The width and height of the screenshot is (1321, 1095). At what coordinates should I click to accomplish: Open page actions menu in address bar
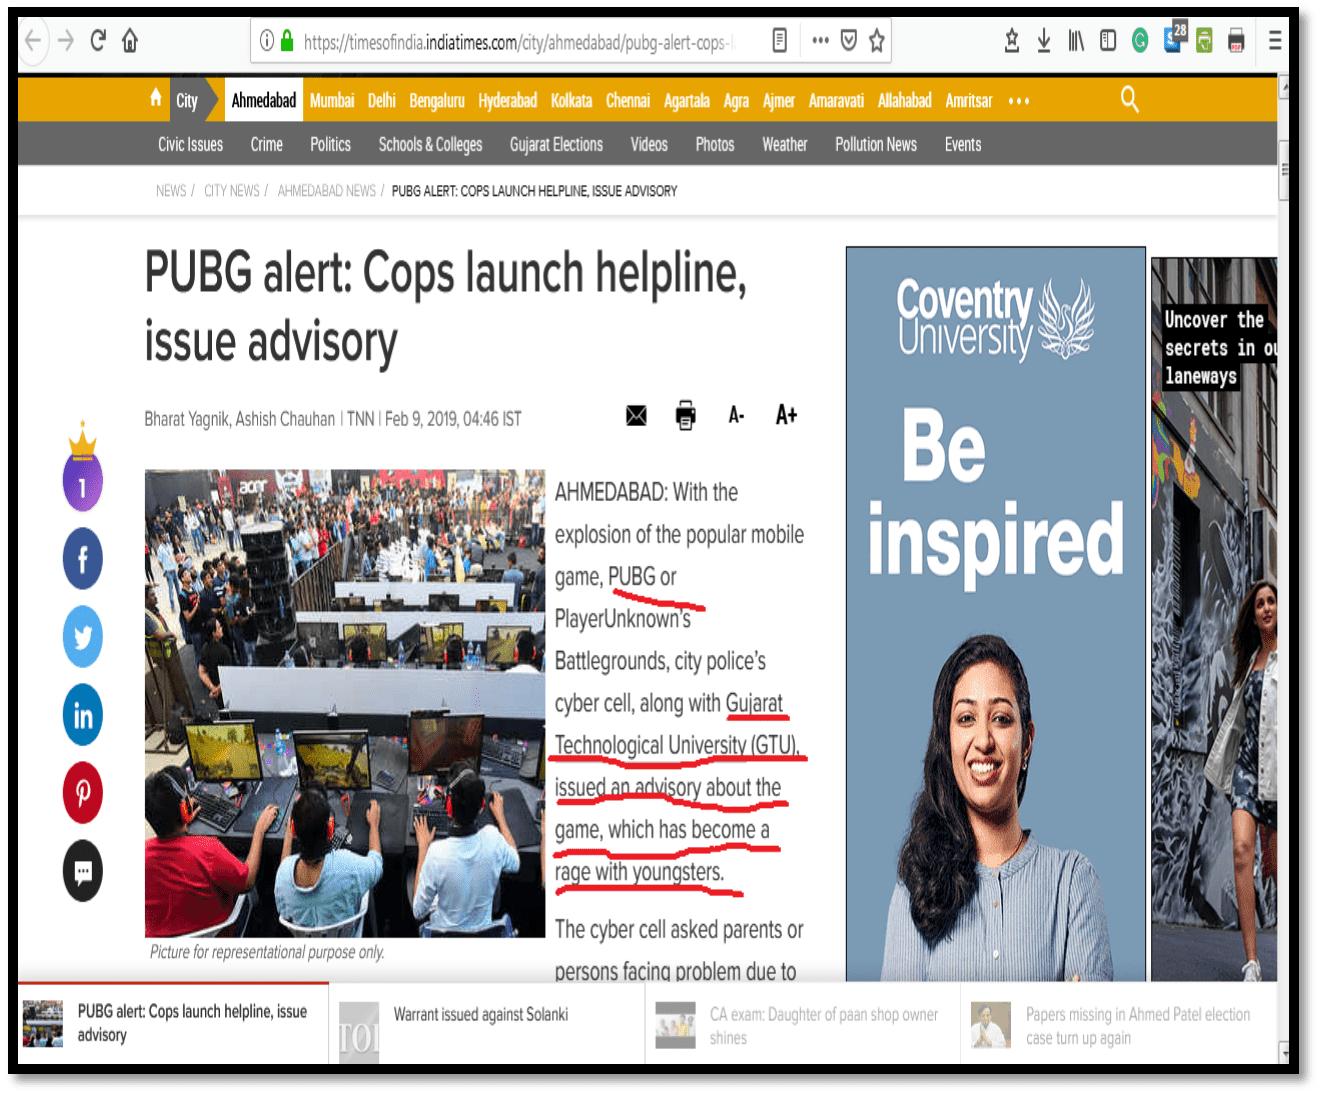tap(820, 41)
